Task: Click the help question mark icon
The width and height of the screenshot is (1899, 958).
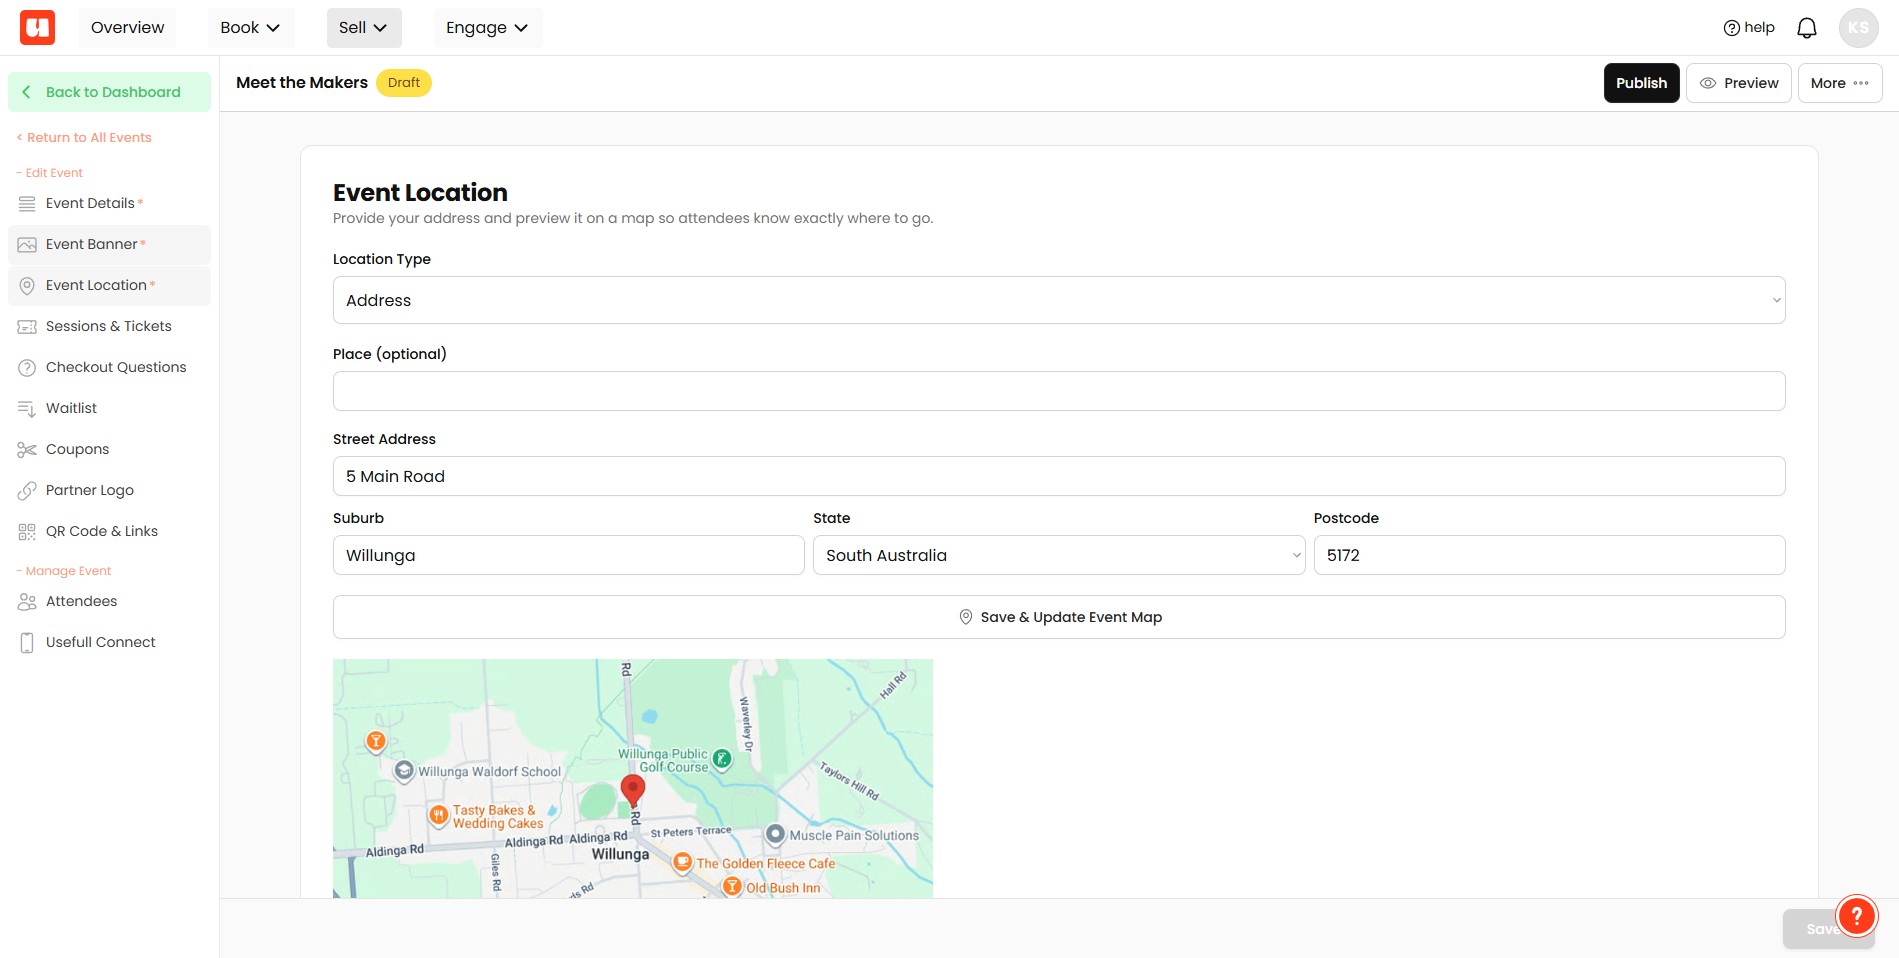Action: point(1731,28)
